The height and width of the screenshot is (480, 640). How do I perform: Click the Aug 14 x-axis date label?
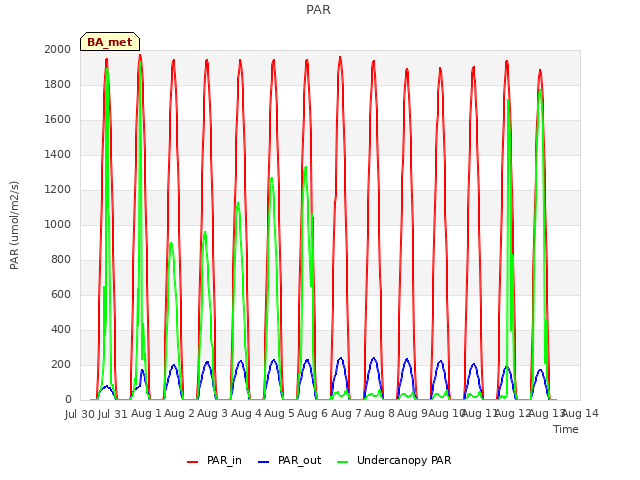581,414
